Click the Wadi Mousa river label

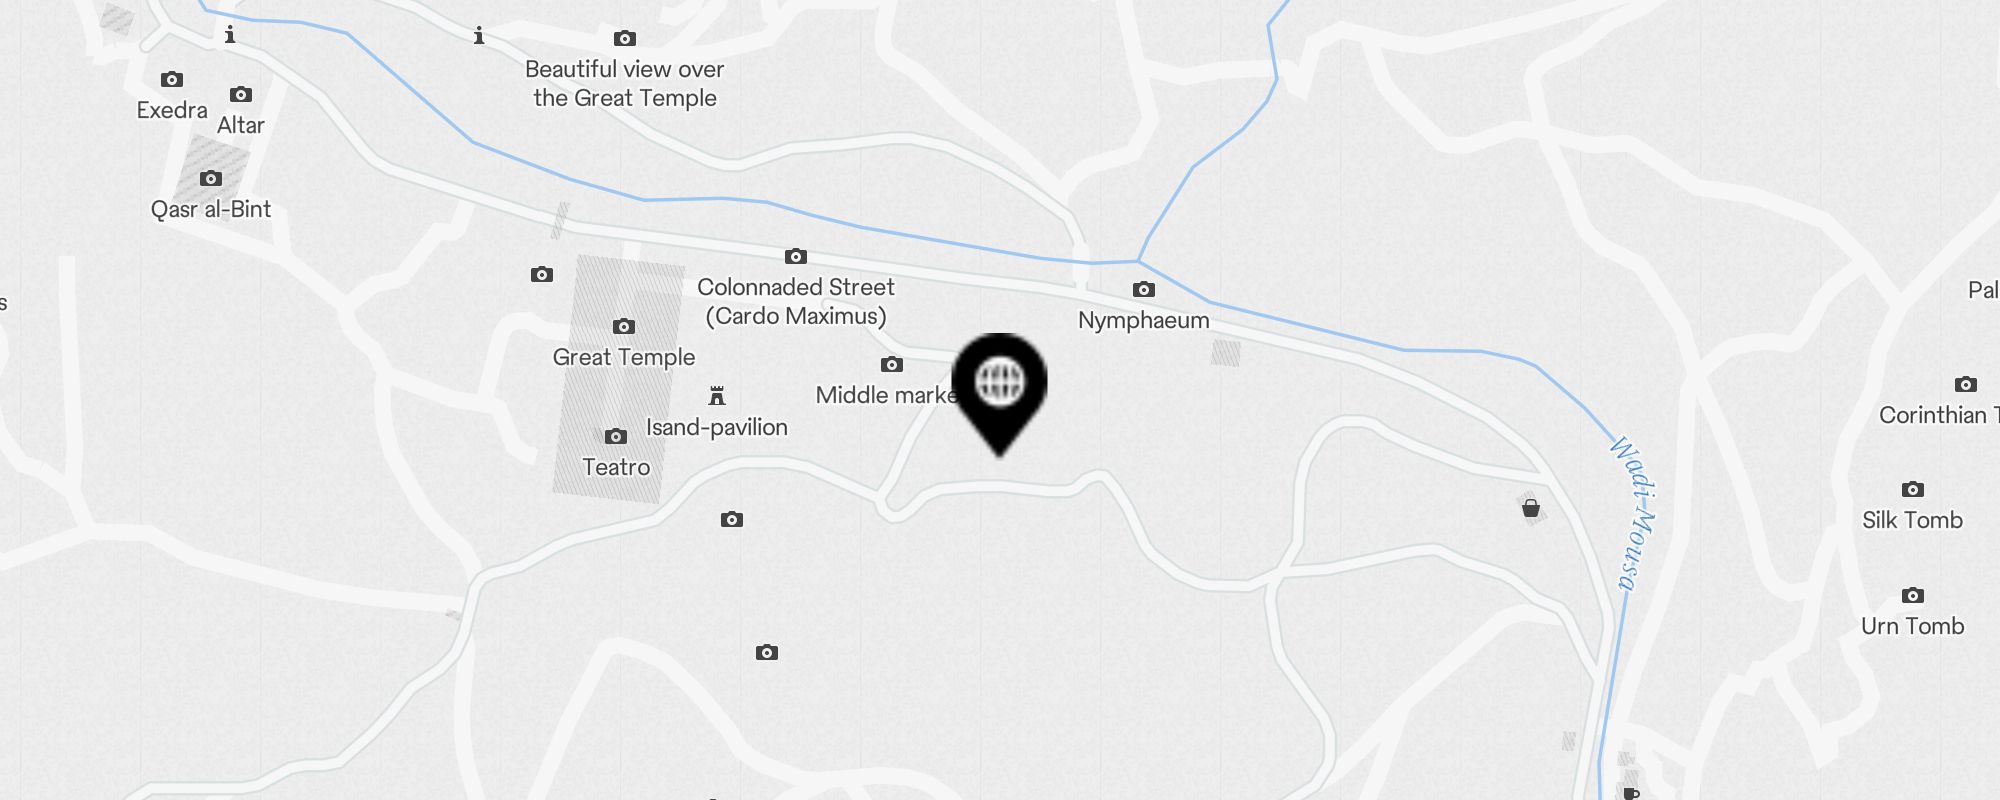pyautogui.click(x=1632, y=514)
